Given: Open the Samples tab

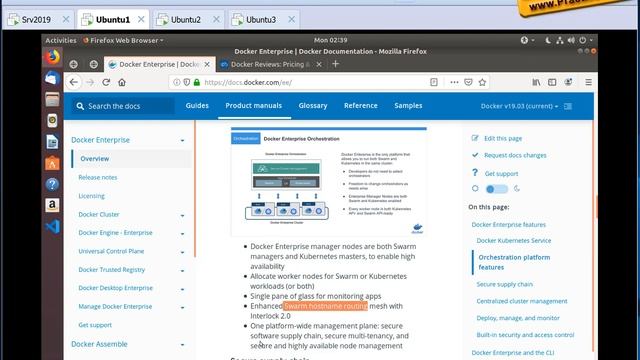Looking at the screenshot, I should click(408, 106).
